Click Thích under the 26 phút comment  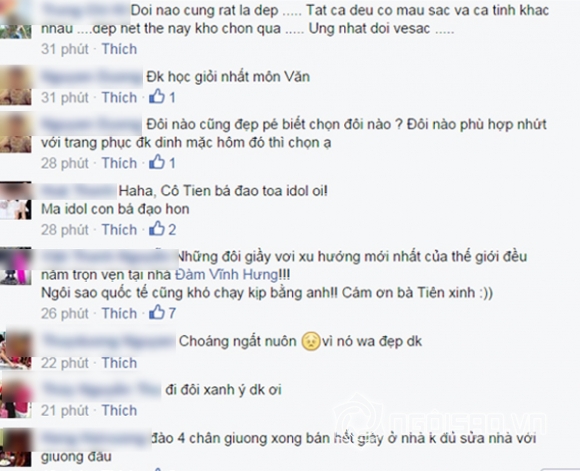(x=119, y=313)
